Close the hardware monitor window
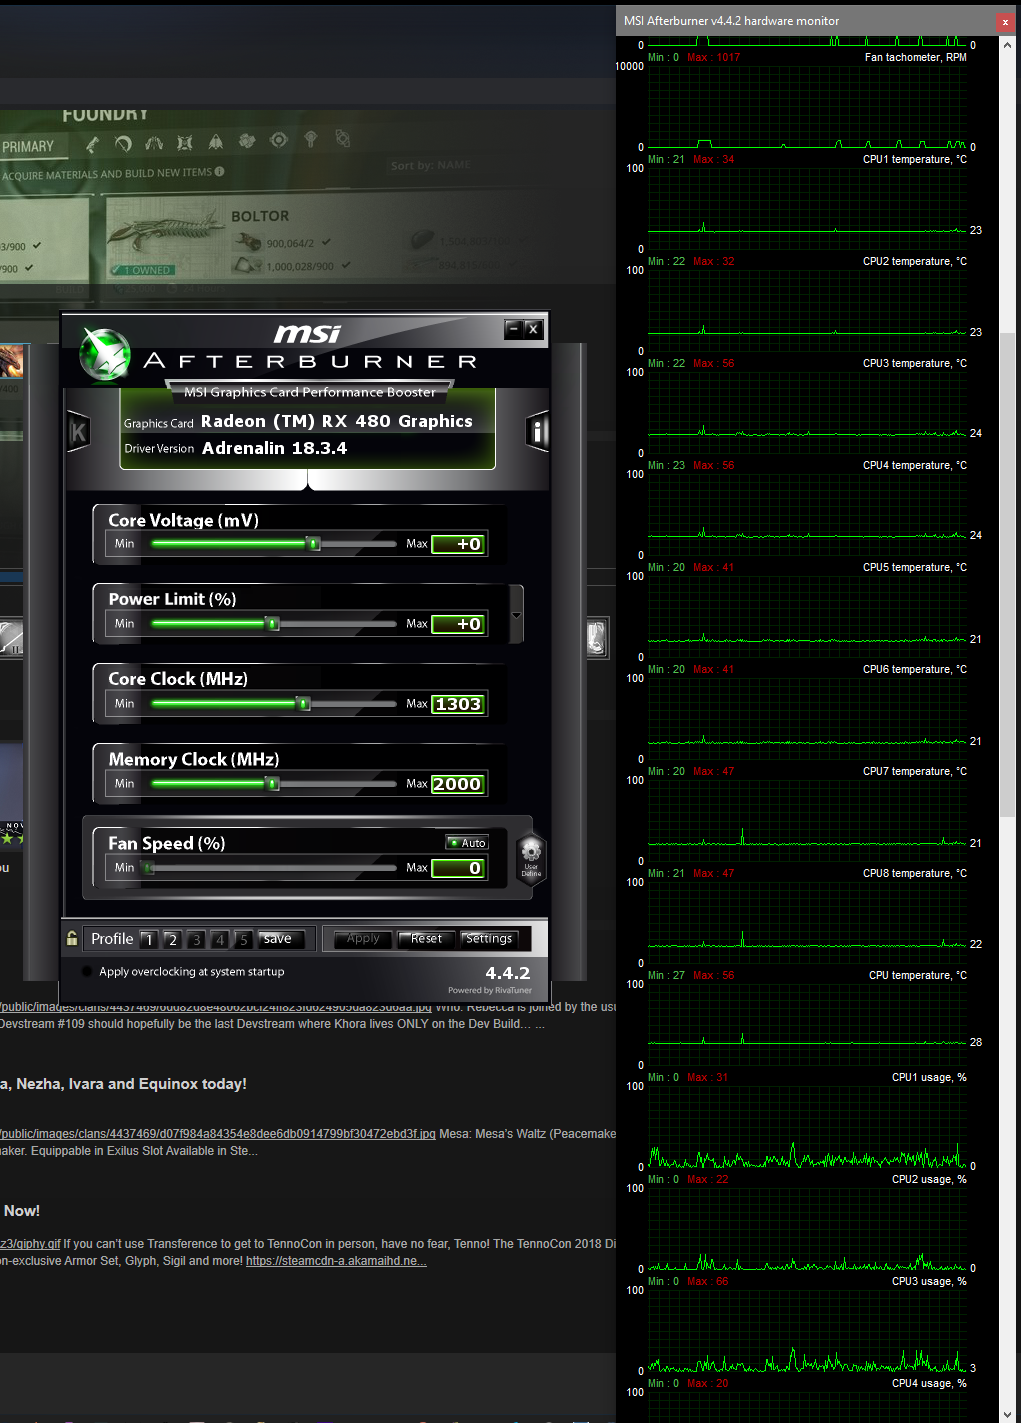 coord(1005,21)
